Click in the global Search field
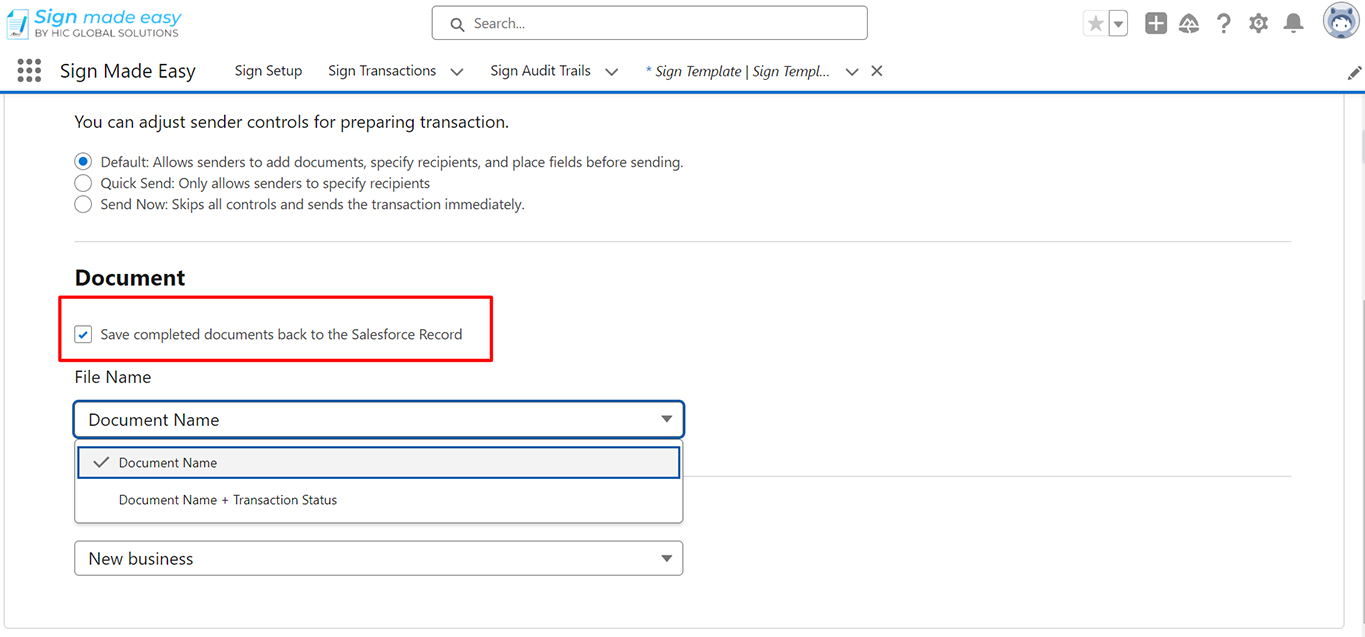This screenshot has height=637, width=1365. coord(650,23)
